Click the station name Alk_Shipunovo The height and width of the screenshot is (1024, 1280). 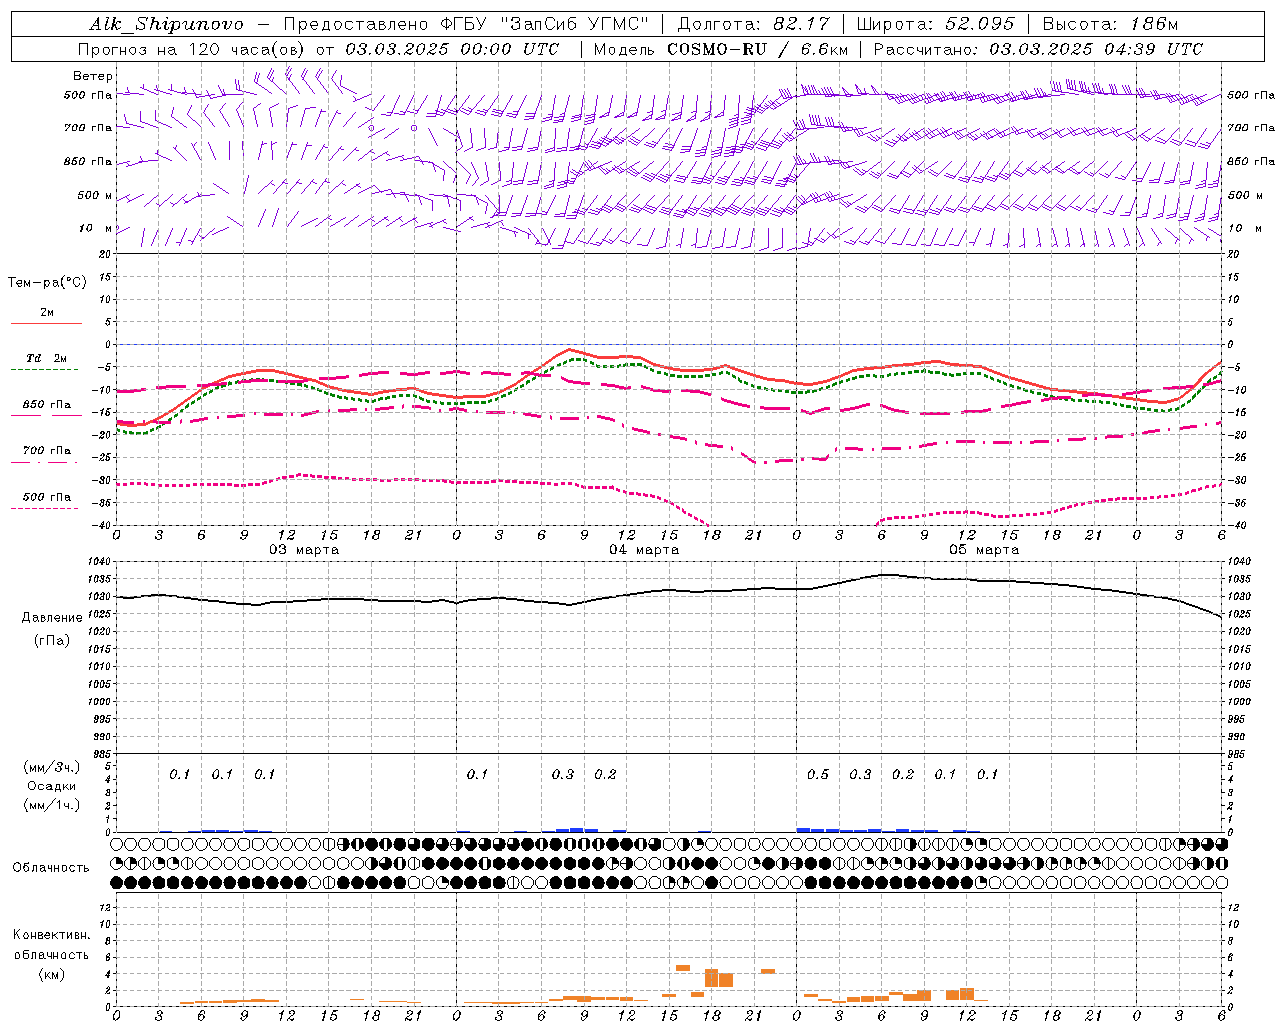166,24
